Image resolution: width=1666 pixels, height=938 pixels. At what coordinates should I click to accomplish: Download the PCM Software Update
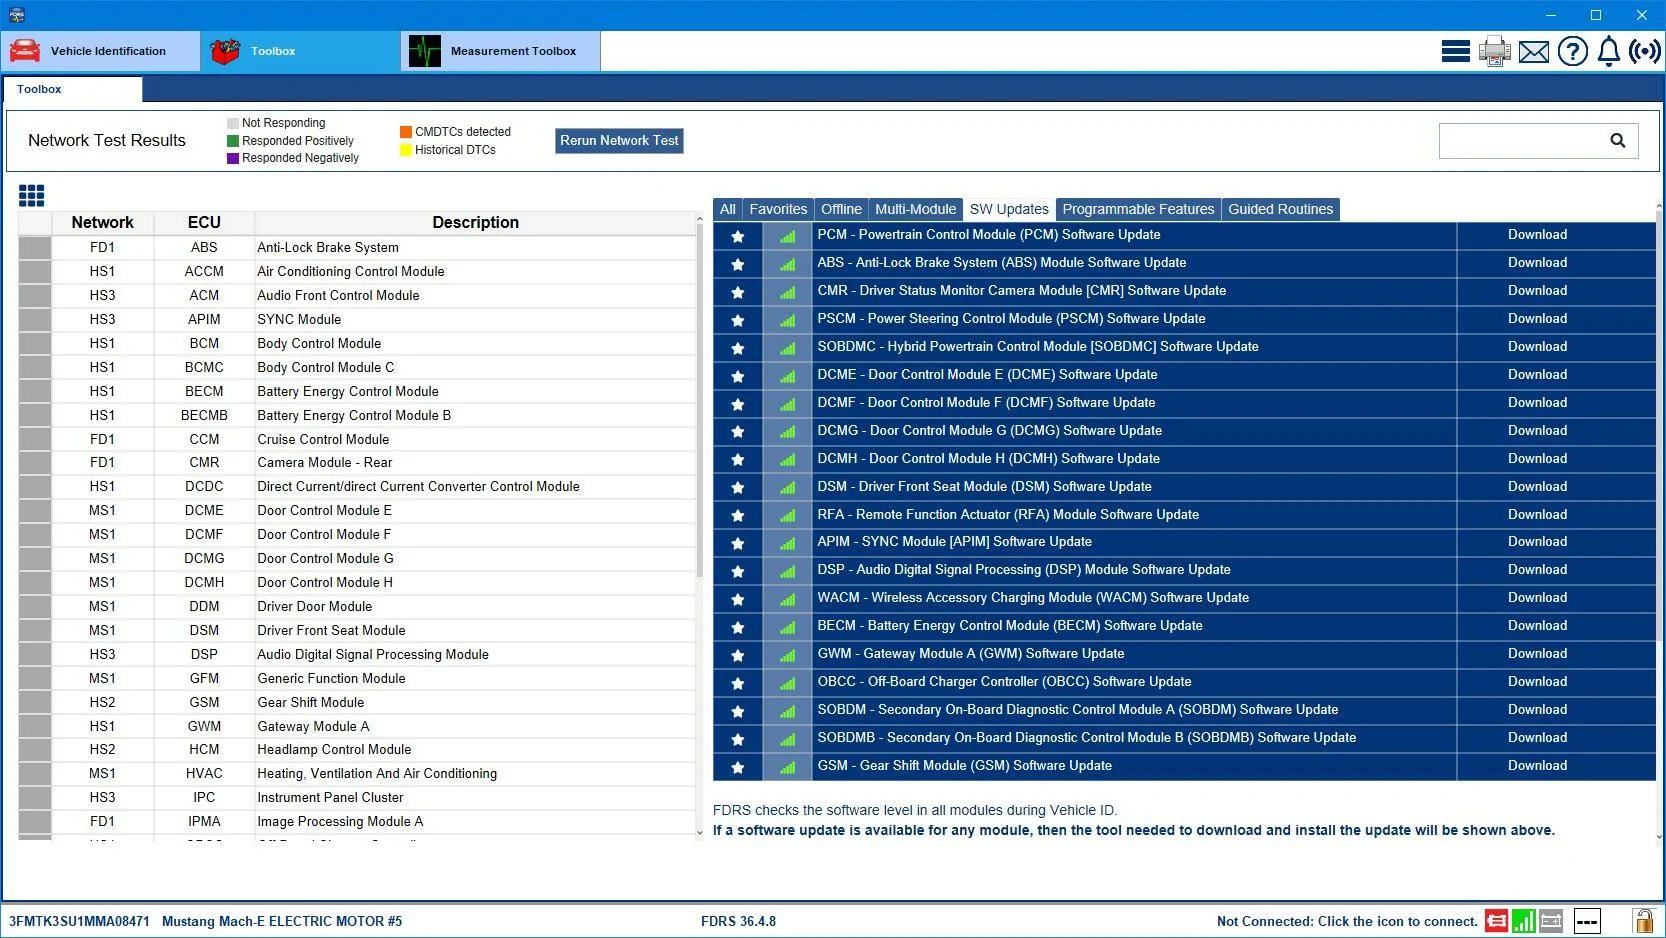[1537, 235]
